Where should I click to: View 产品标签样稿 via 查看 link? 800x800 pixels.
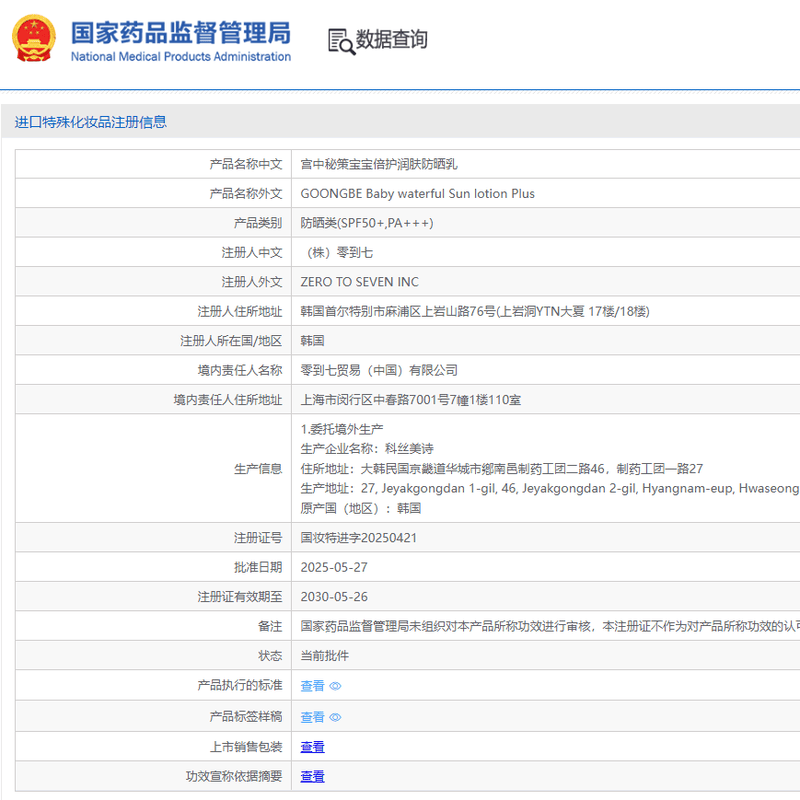tap(312, 717)
